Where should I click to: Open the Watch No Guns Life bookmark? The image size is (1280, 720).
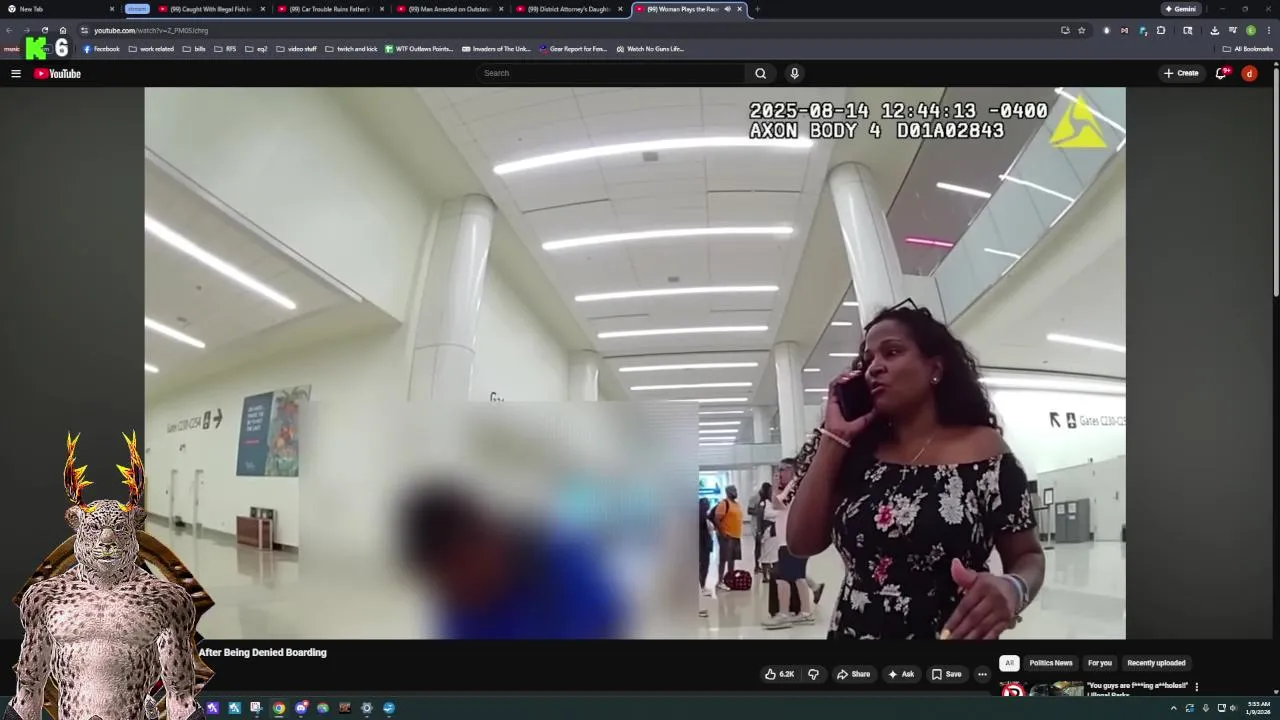pos(650,48)
